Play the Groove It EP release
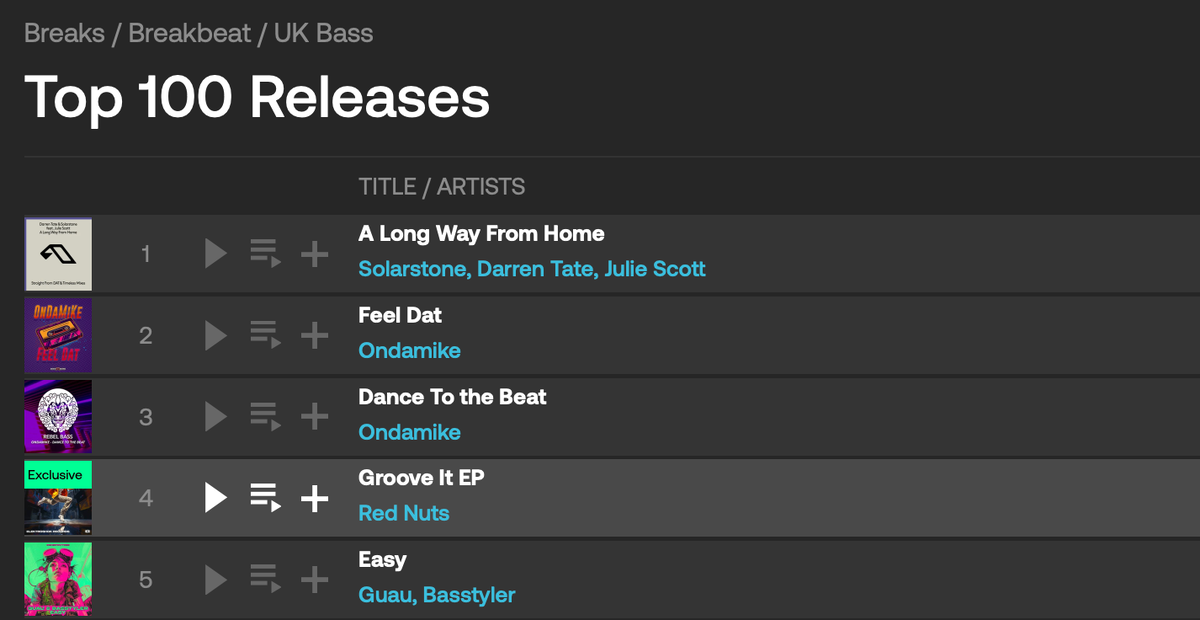This screenshot has height=620, width=1200. (x=216, y=497)
